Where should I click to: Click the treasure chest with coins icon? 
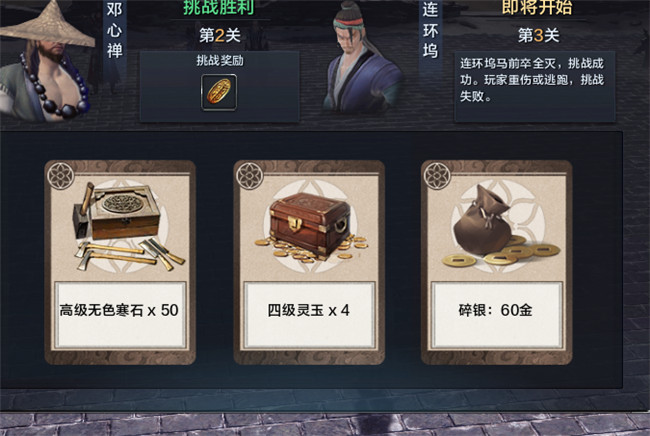311,228
